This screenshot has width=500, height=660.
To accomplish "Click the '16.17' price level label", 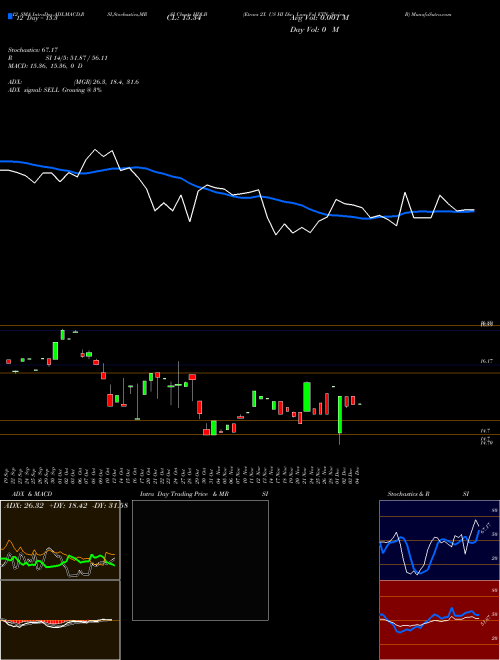I will tap(486, 361).
